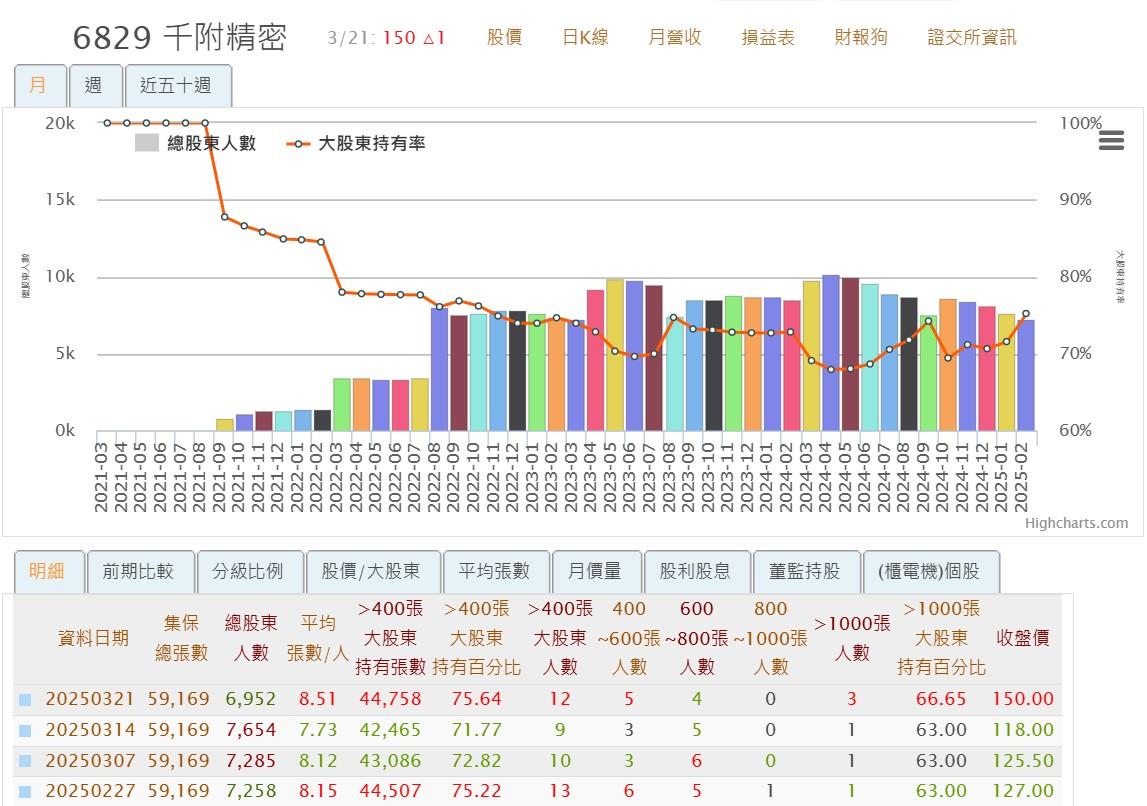Screen dimensions: 1147x806
Task: Open the 月價量 tab
Action: pos(596,571)
